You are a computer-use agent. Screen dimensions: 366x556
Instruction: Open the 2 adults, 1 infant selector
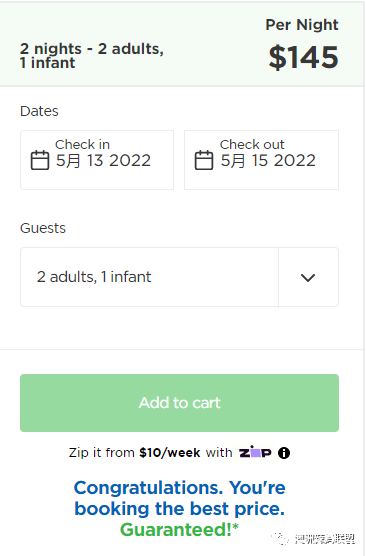[x=179, y=277]
